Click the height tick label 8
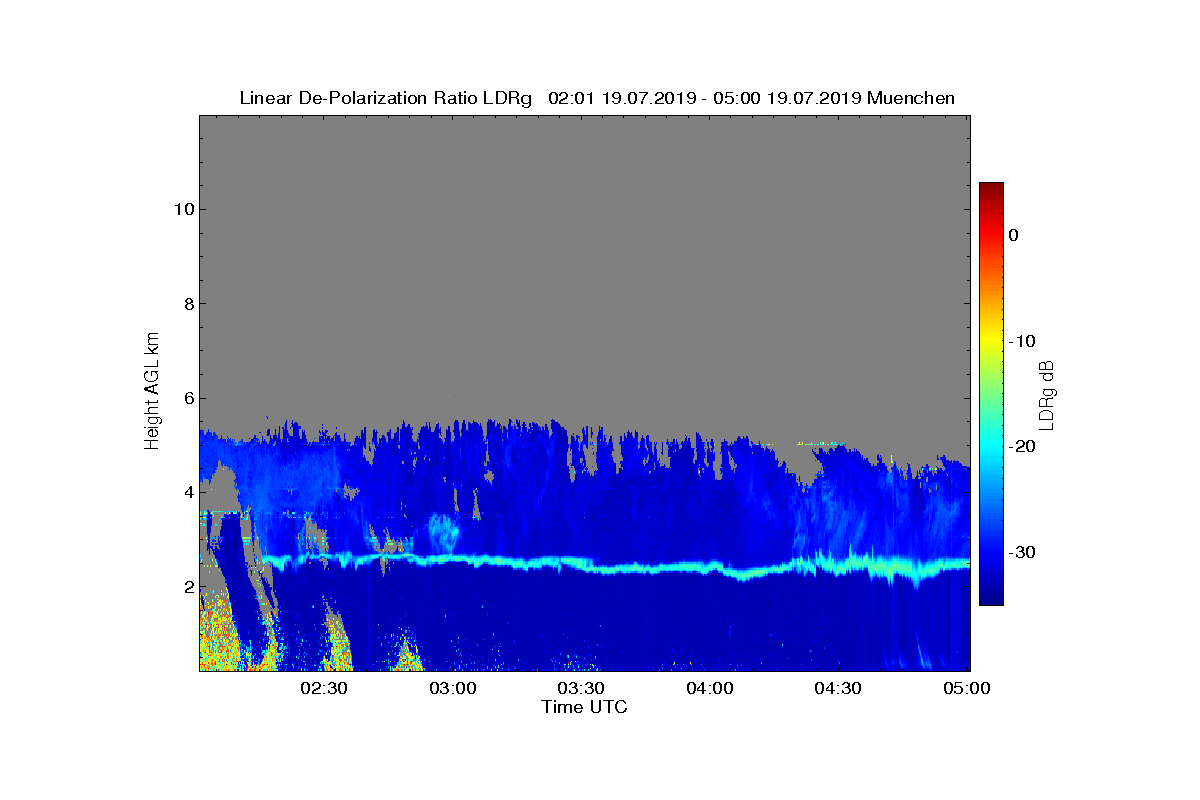Image resolution: width=1200 pixels, height=800 pixels. [188, 304]
